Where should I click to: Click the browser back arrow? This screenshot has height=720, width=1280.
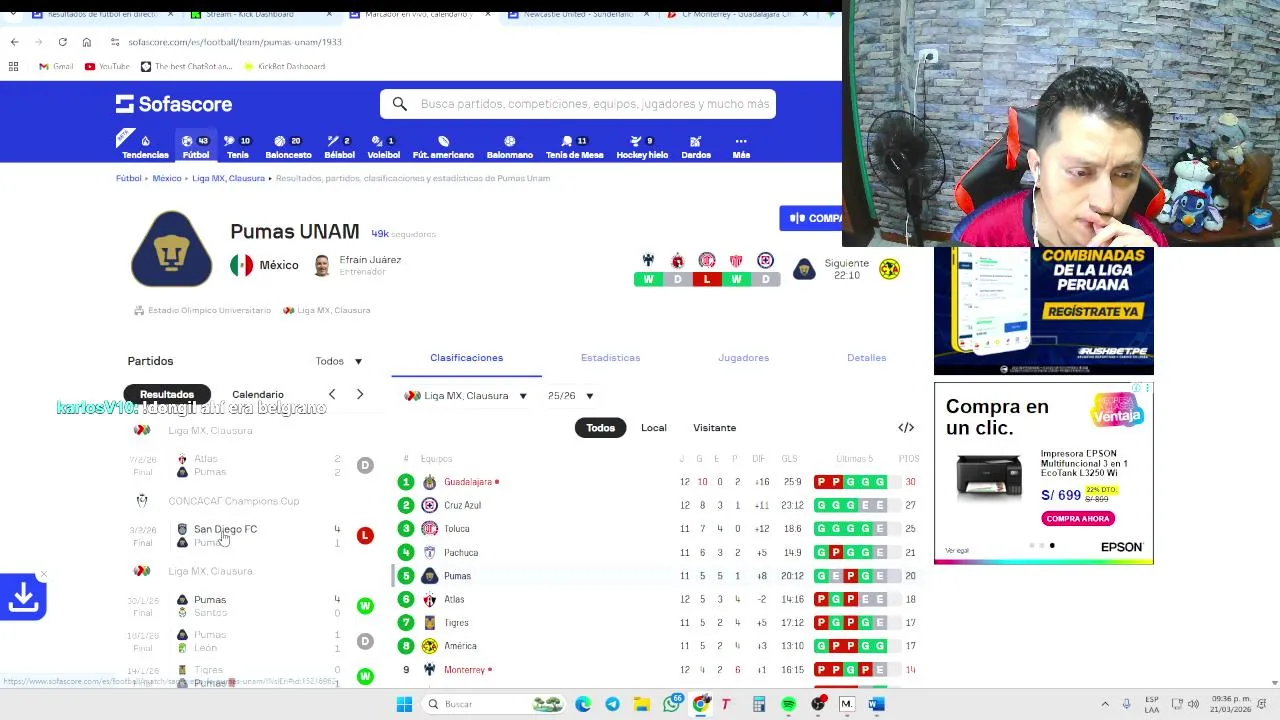tap(14, 42)
